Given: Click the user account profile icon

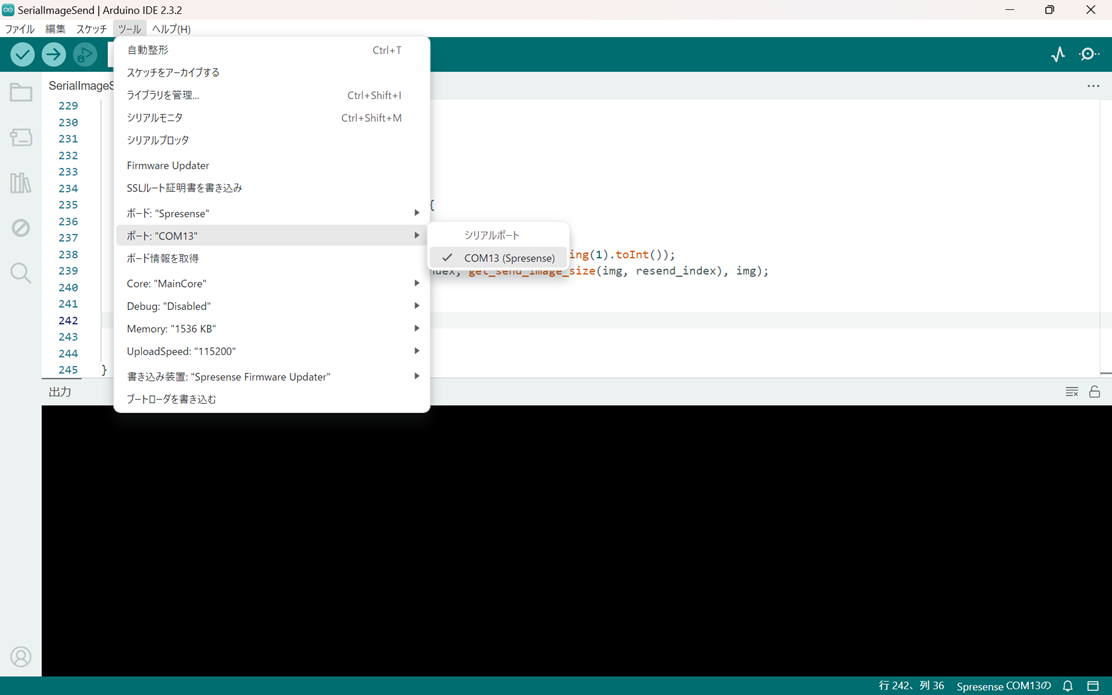Looking at the screenshot, I should point(21,657).
